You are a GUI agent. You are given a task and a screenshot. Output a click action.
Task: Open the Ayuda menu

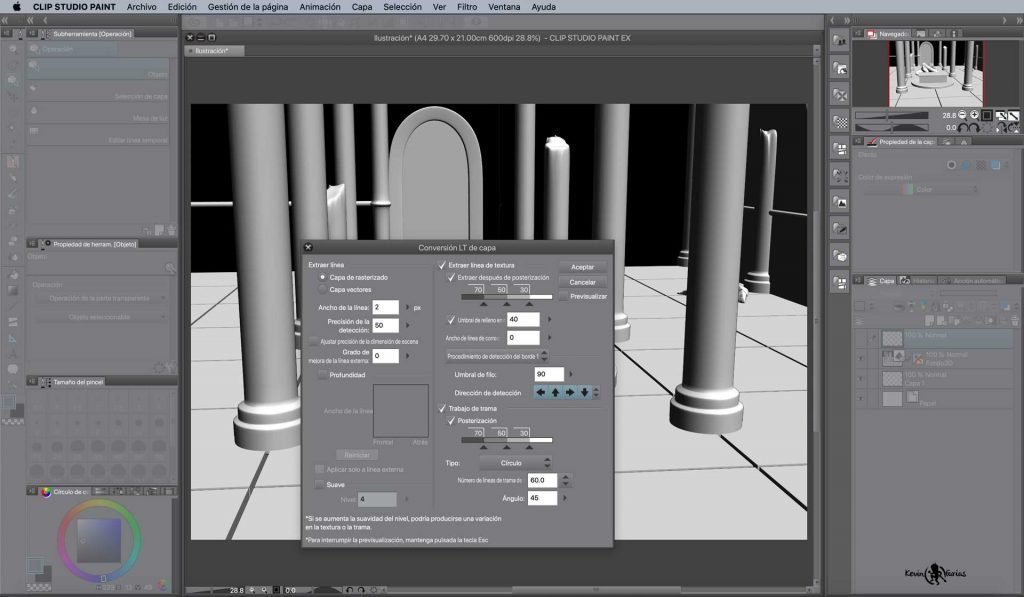[543, 7]
